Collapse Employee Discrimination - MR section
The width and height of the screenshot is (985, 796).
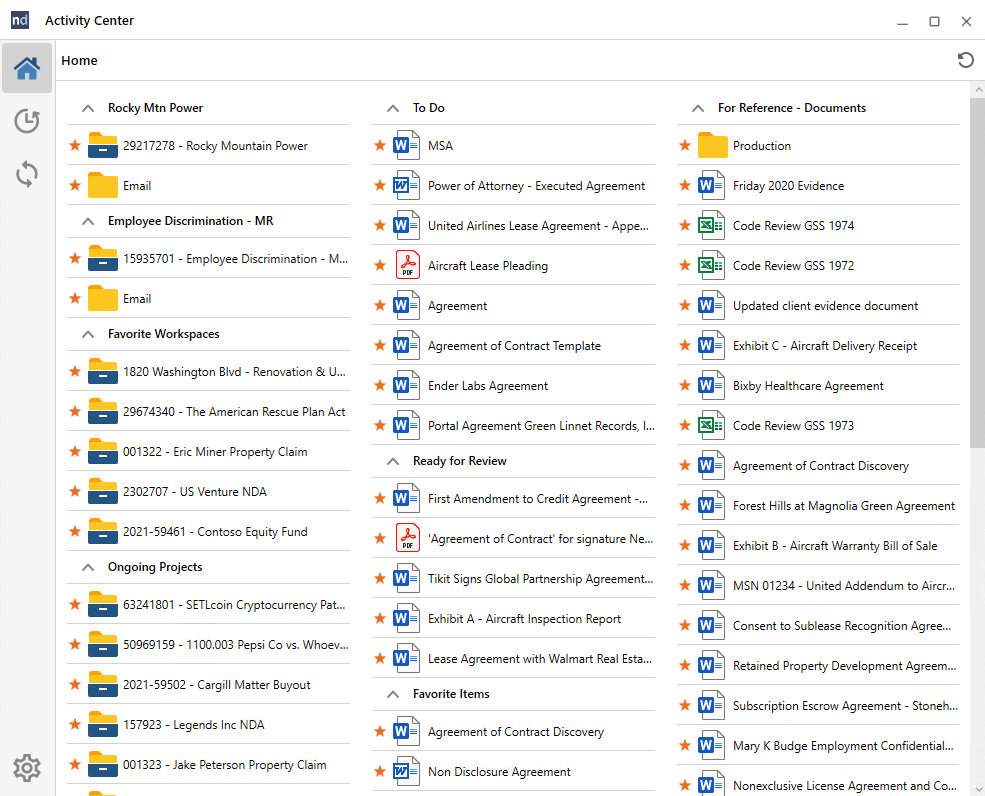(x=88, y=221)
